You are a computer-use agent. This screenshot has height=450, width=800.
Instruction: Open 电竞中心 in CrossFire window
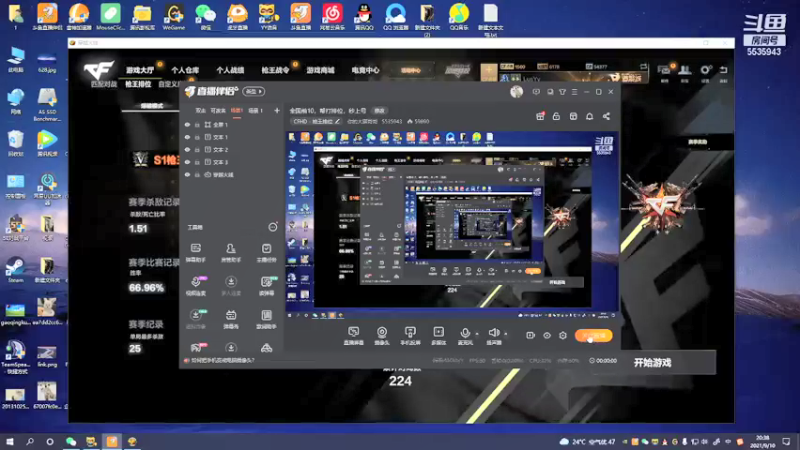click(365, 70)
